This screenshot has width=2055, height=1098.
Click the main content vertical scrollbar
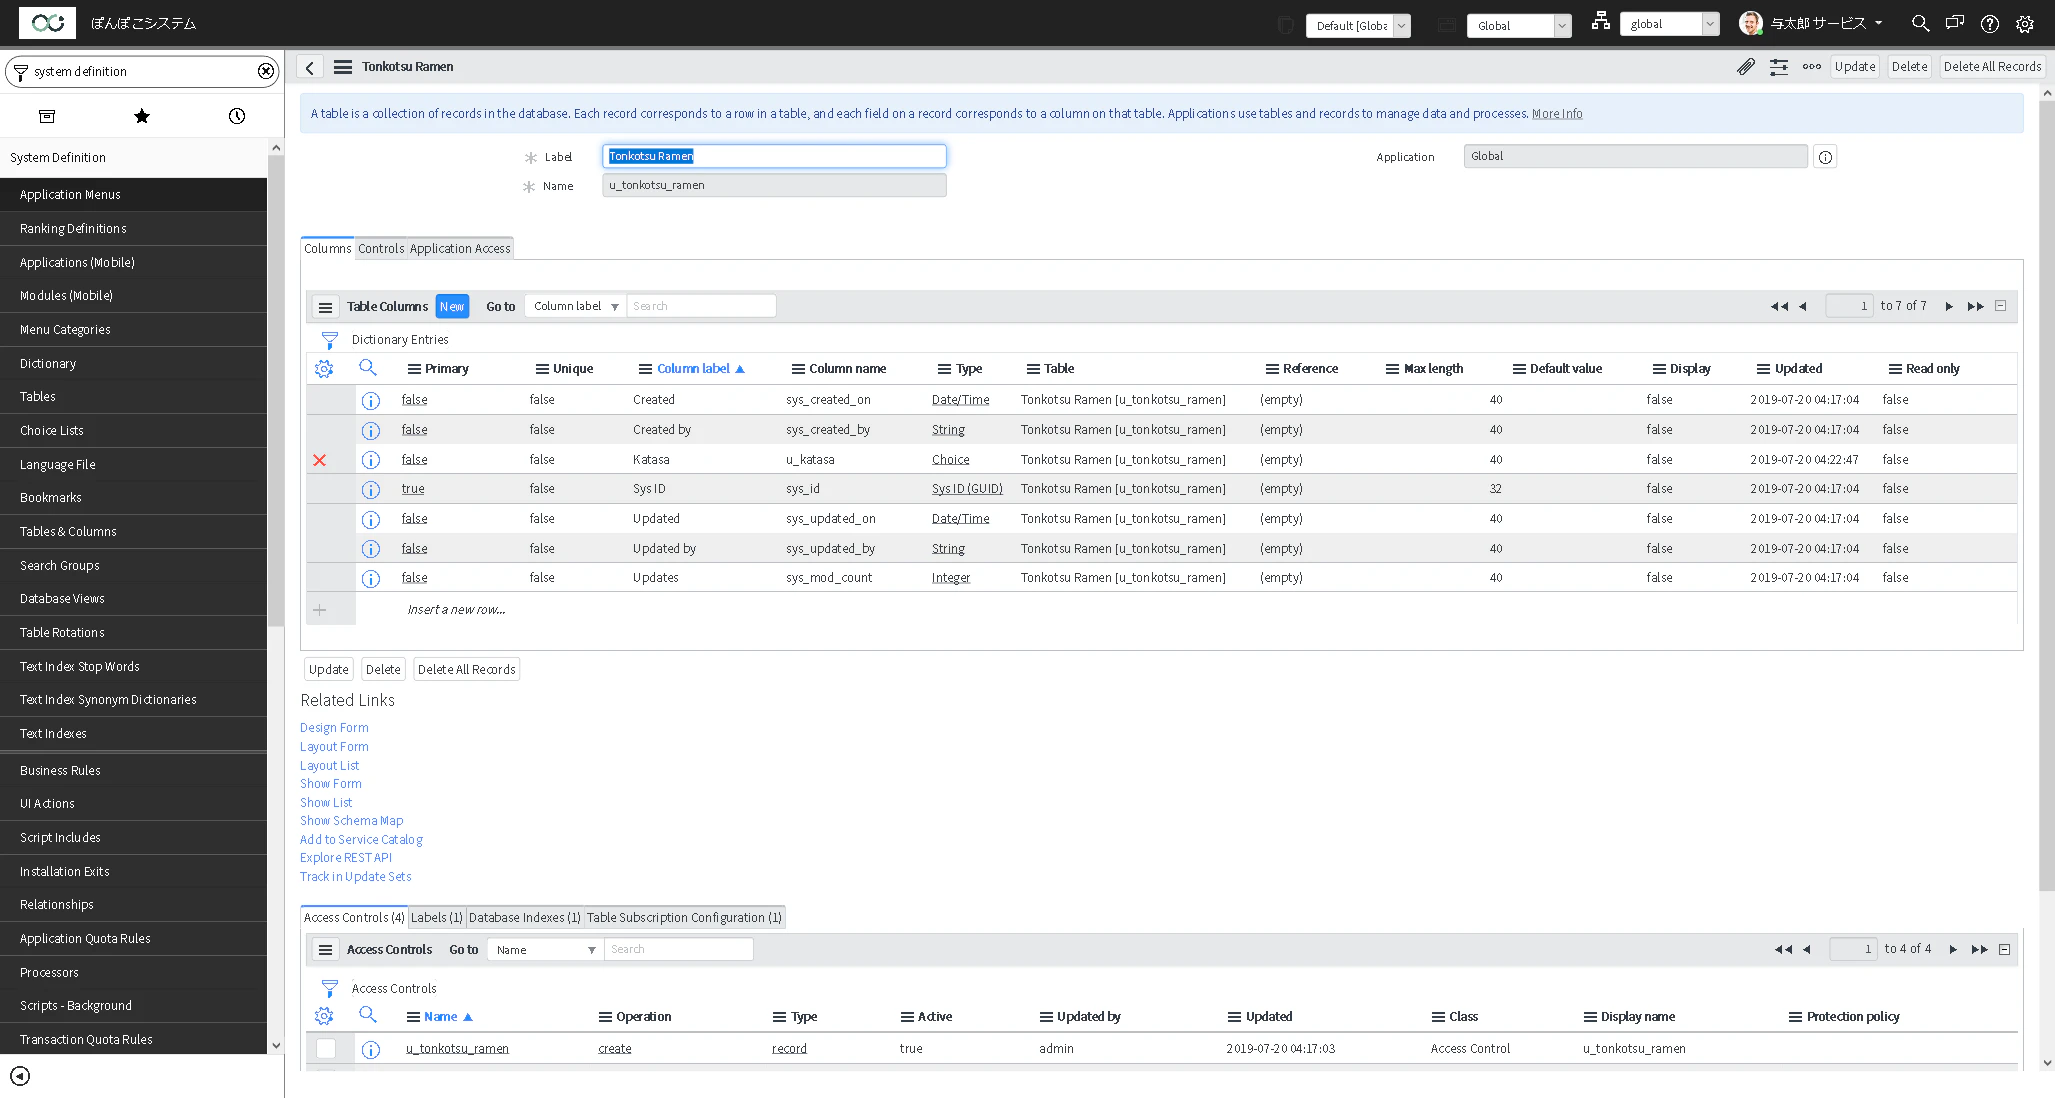click(2046, 495)
